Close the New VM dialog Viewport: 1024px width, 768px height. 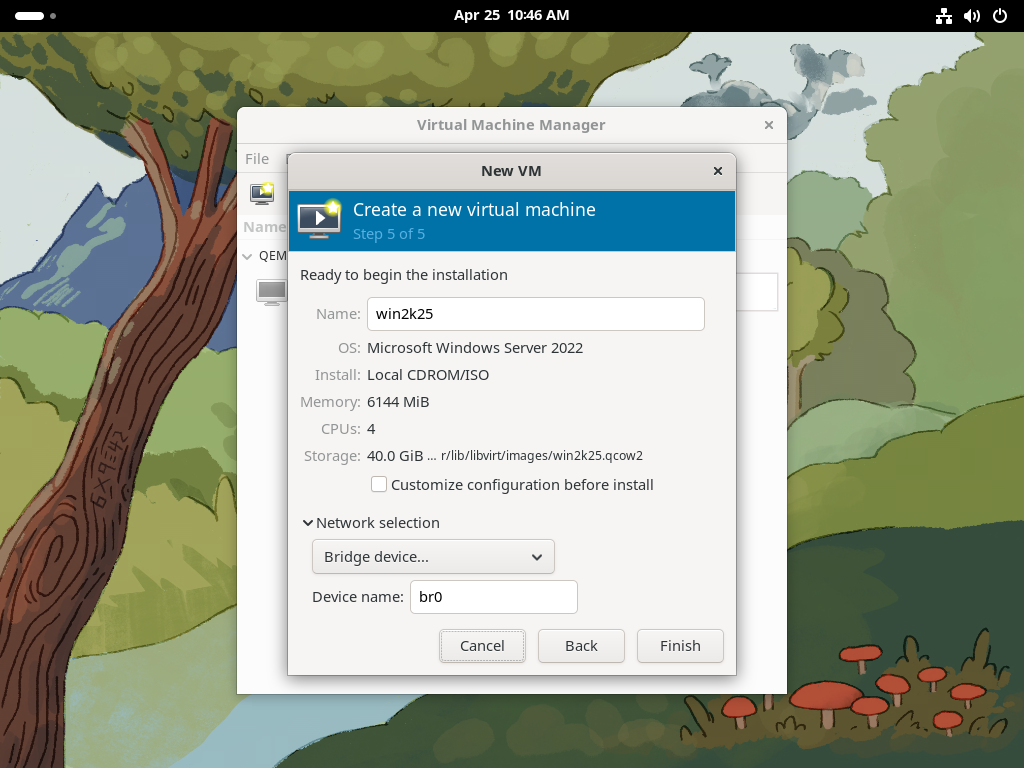718,171
